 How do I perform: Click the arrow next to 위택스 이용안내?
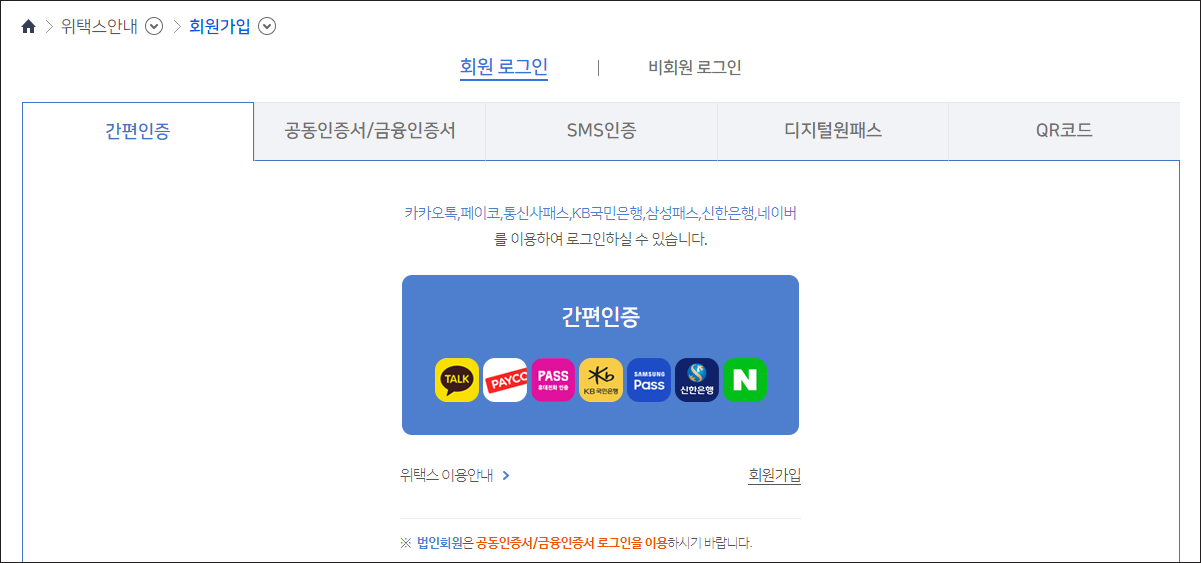click(x=506, y=476)
